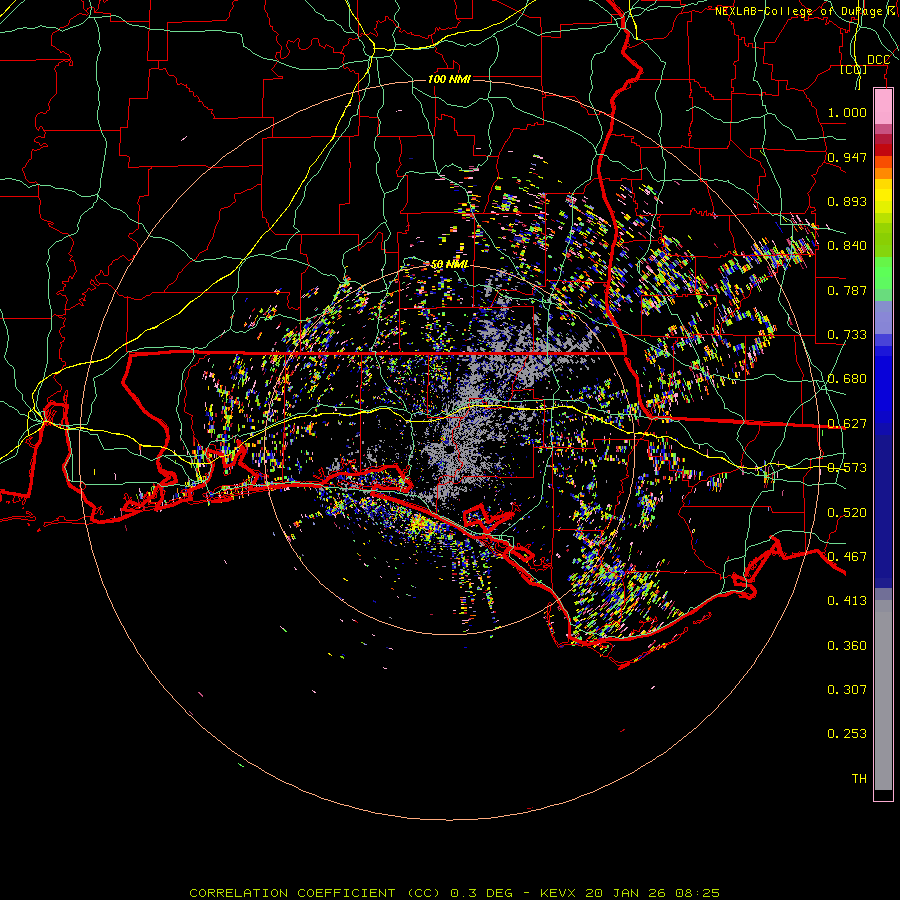Click the DCC product label
The width and height of the screenshot is (900, 900).
878,60
